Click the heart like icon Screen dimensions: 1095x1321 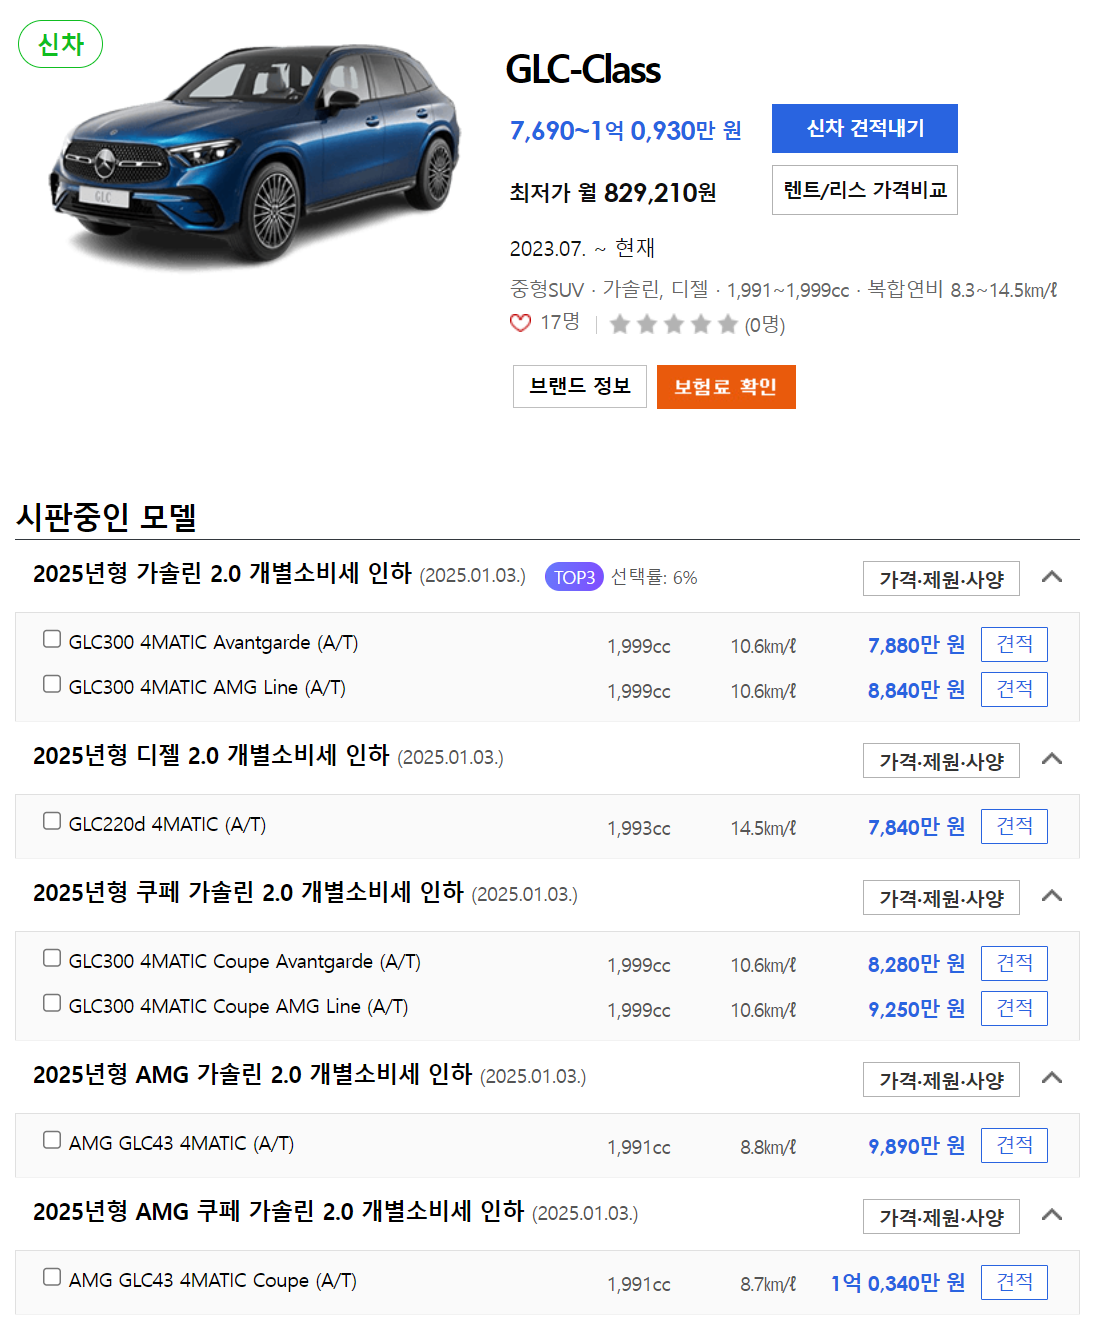(x=520, y=323)
